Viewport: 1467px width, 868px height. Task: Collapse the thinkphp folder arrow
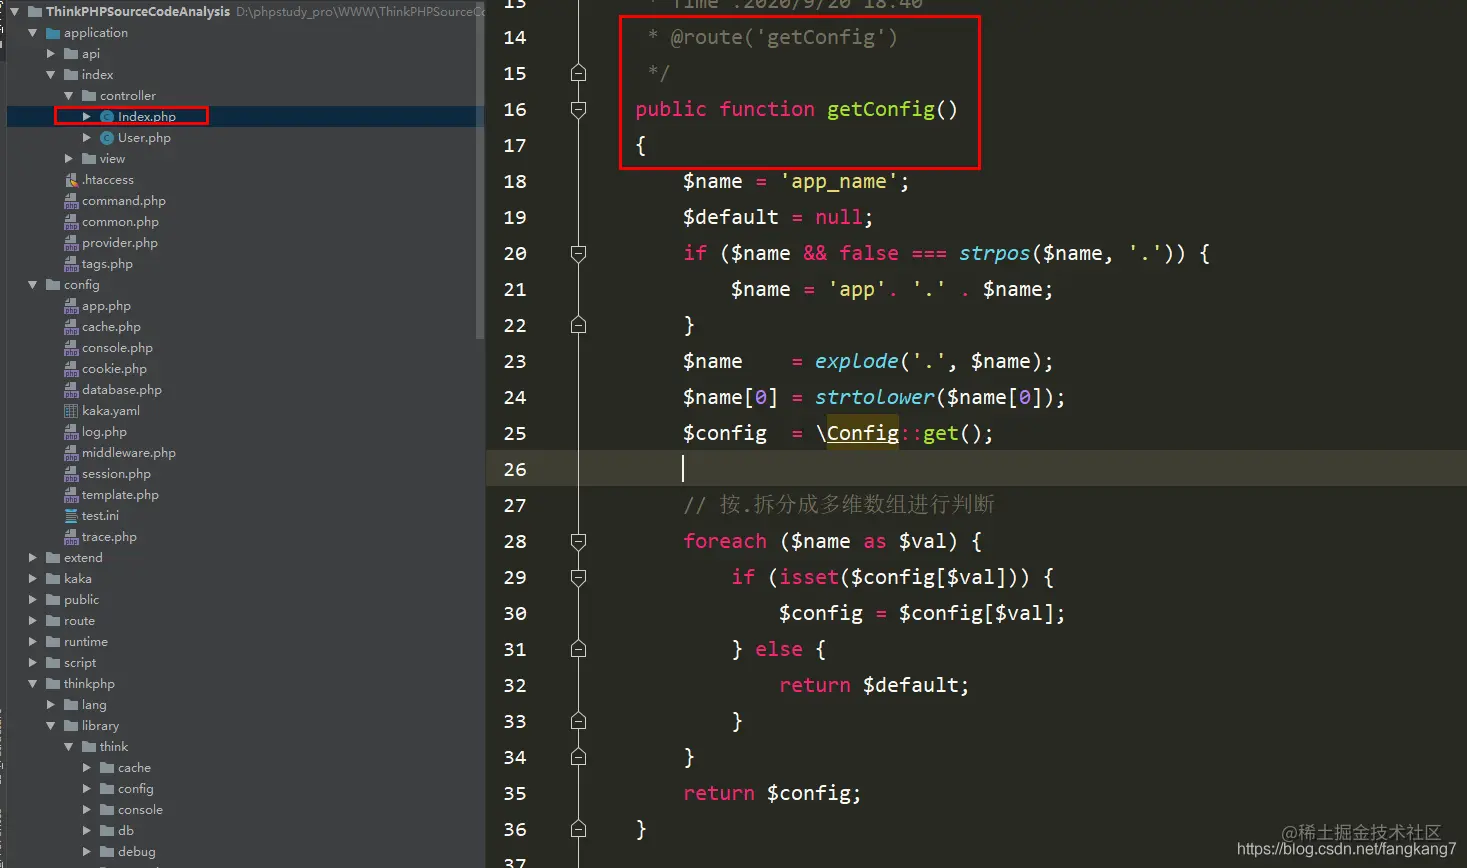tap(33, 684)
